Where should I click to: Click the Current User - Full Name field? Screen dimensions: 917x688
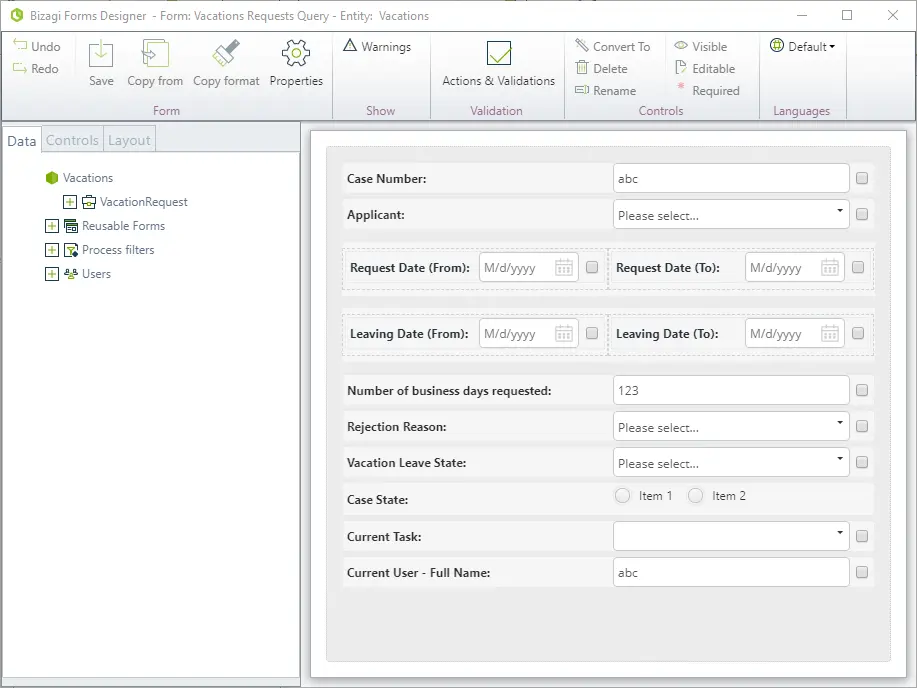[x=731, y=573]
